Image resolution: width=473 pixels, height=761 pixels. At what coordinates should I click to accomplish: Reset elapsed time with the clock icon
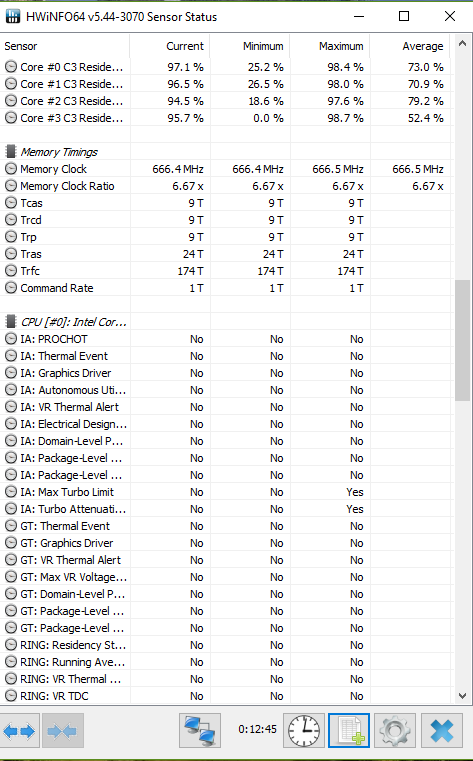pos(304,730)
